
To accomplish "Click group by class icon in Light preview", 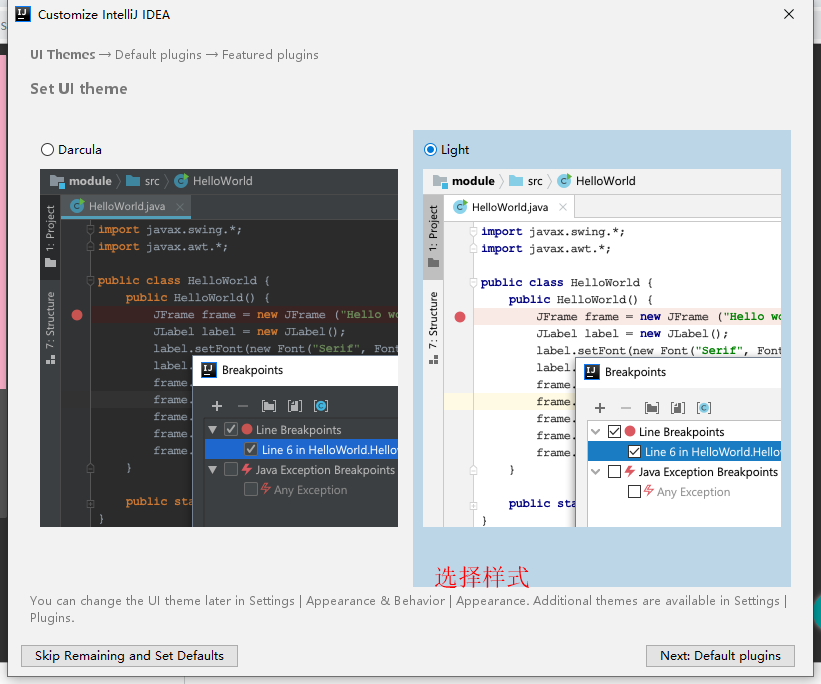I will click(x=704, y=408).
